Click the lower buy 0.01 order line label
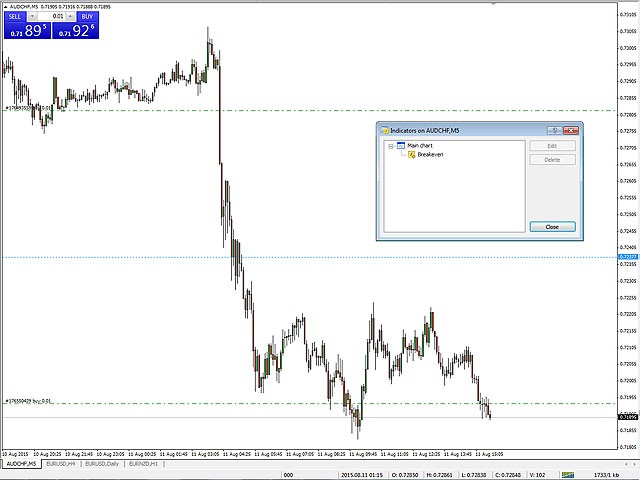Image resolution: width=640 pixels, height=480 pixels. pyautogui.click(x=28, y=401)
